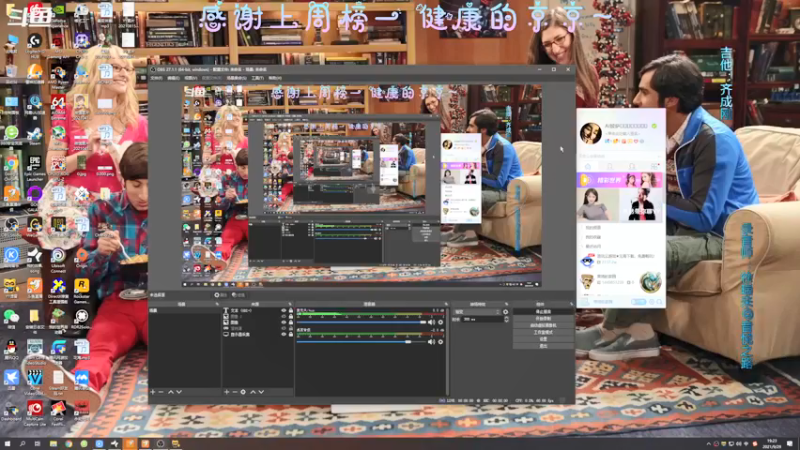The height and width of the screenshot is (450, 800).
Task: Open the 场景集合(S) menu in OBS
Action: (236, 78)
